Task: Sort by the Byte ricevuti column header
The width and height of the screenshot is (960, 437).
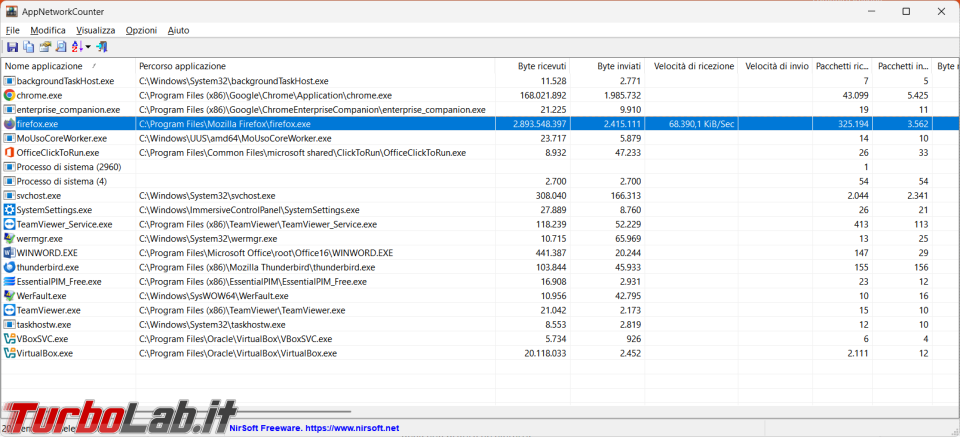Action: (533, 65)
